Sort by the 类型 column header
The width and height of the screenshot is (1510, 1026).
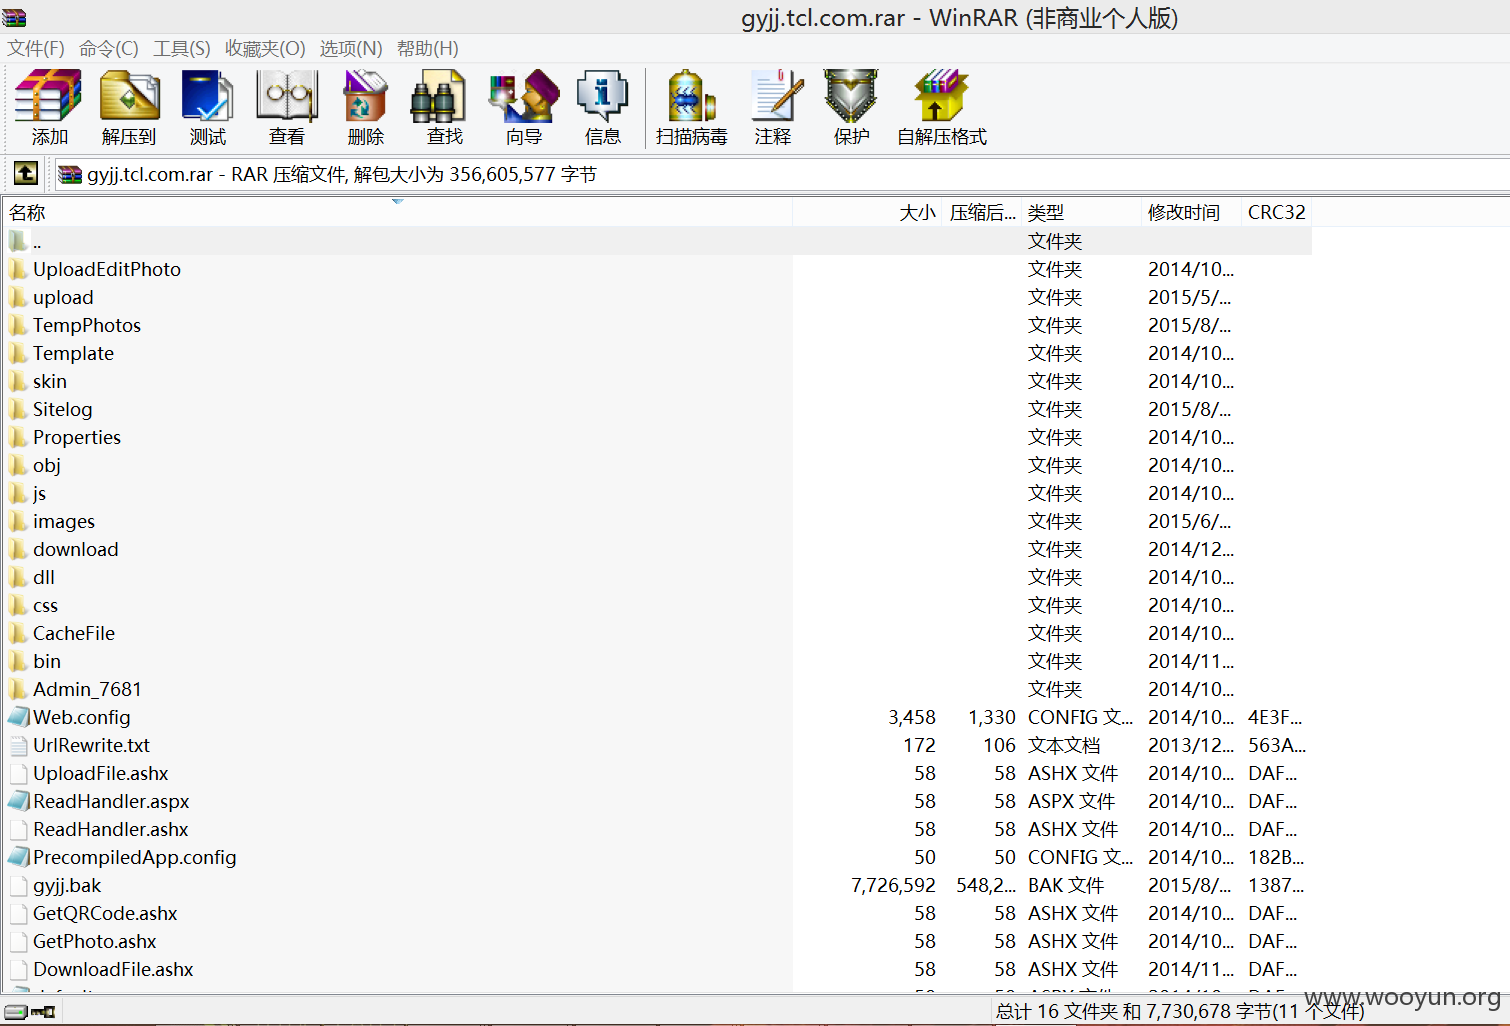(1081, 212)
